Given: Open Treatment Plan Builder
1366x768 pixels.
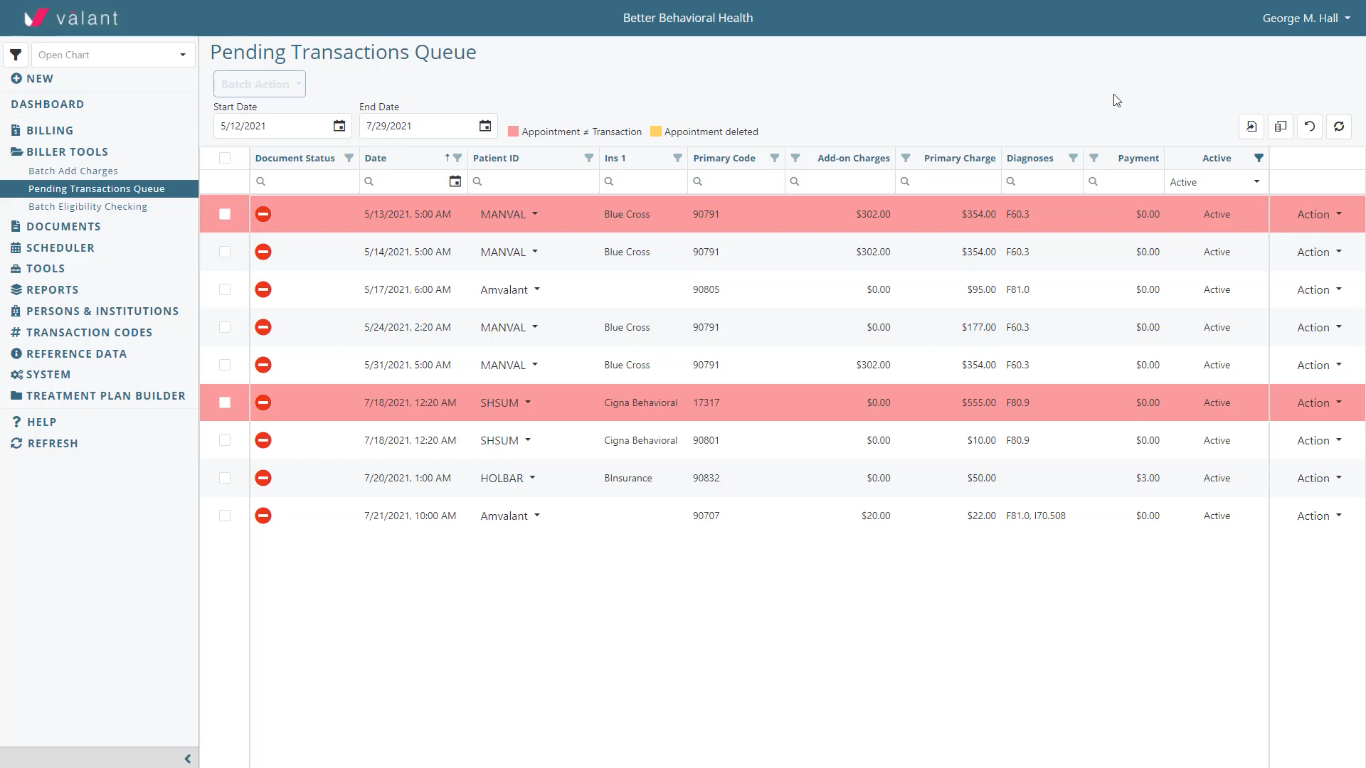Looking at the screenshot, I should click(98, 396).
